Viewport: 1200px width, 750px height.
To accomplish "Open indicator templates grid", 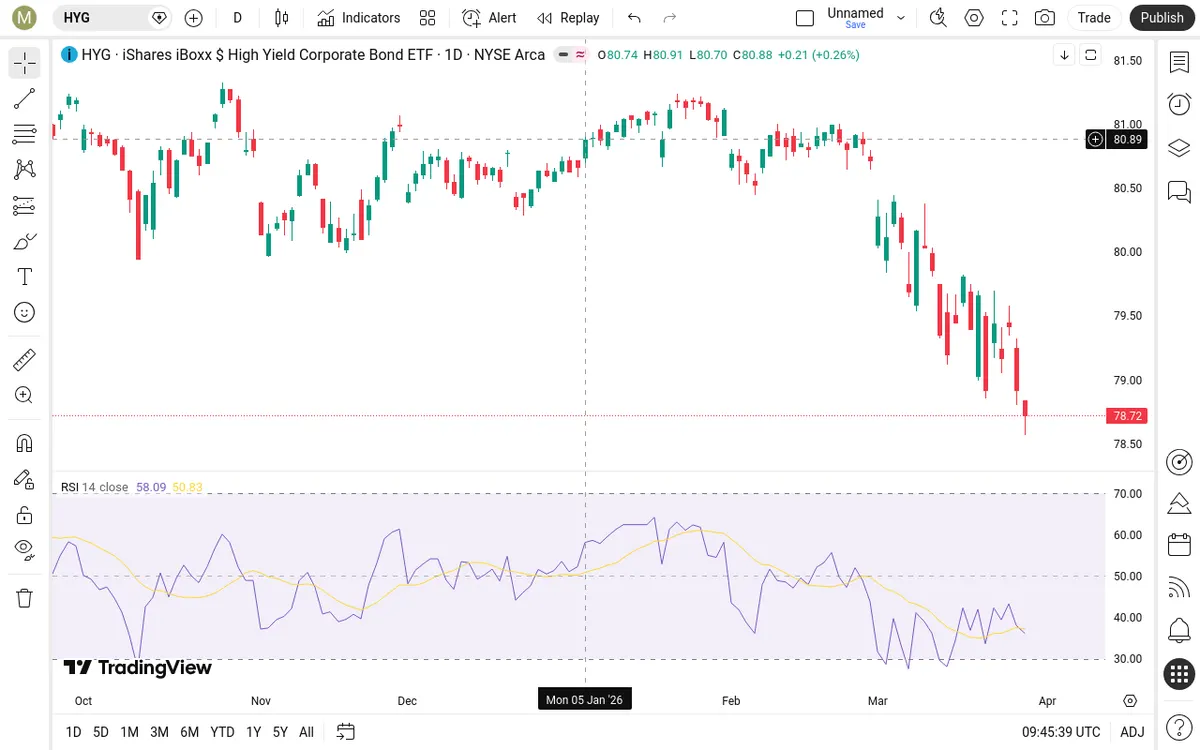I will (428, 18).
